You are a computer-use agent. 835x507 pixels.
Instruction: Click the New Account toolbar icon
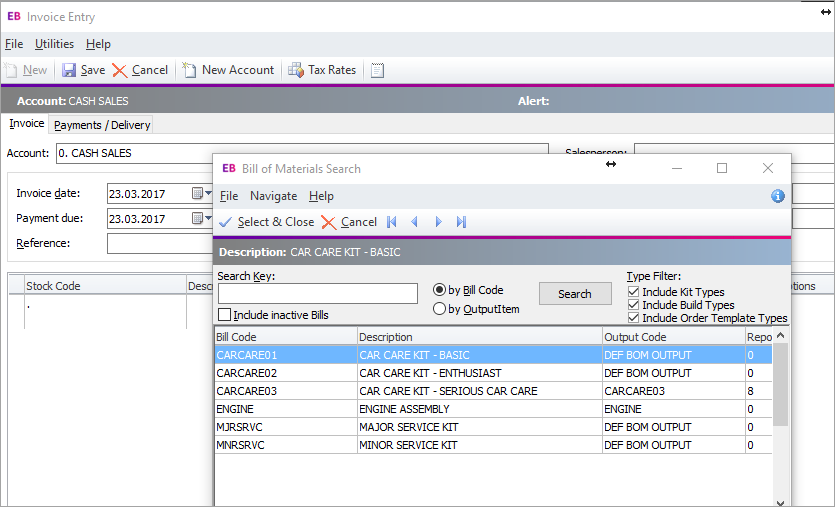pos(189,70)
